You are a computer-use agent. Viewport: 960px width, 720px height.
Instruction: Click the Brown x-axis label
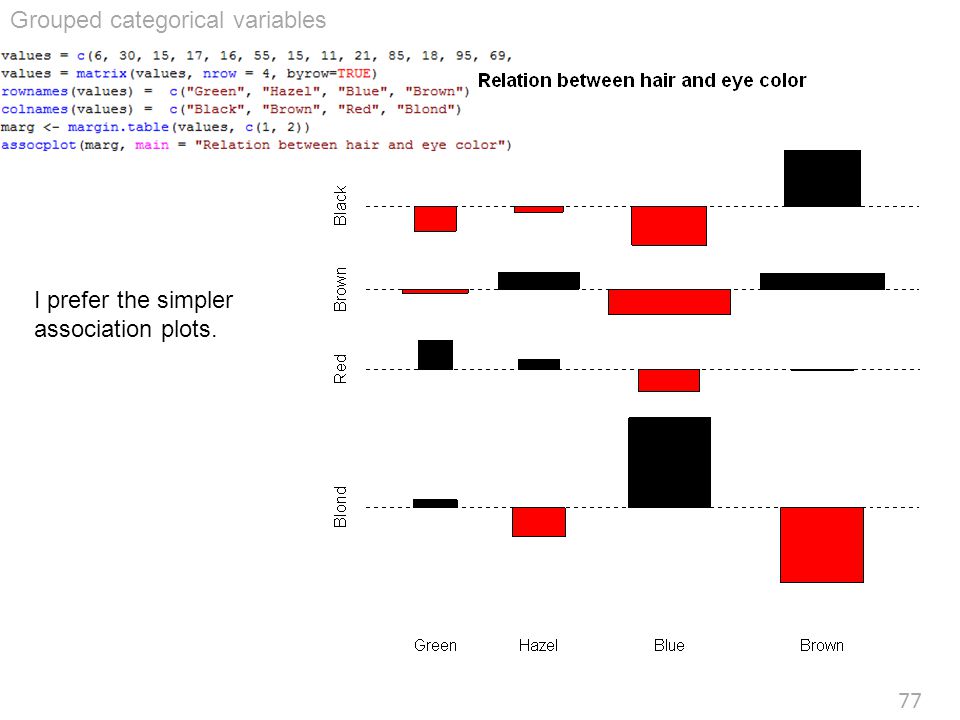[822, 645]
